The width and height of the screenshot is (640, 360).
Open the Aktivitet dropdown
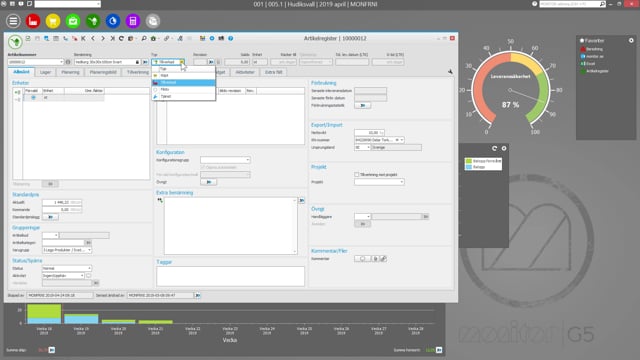coord(82,276)
